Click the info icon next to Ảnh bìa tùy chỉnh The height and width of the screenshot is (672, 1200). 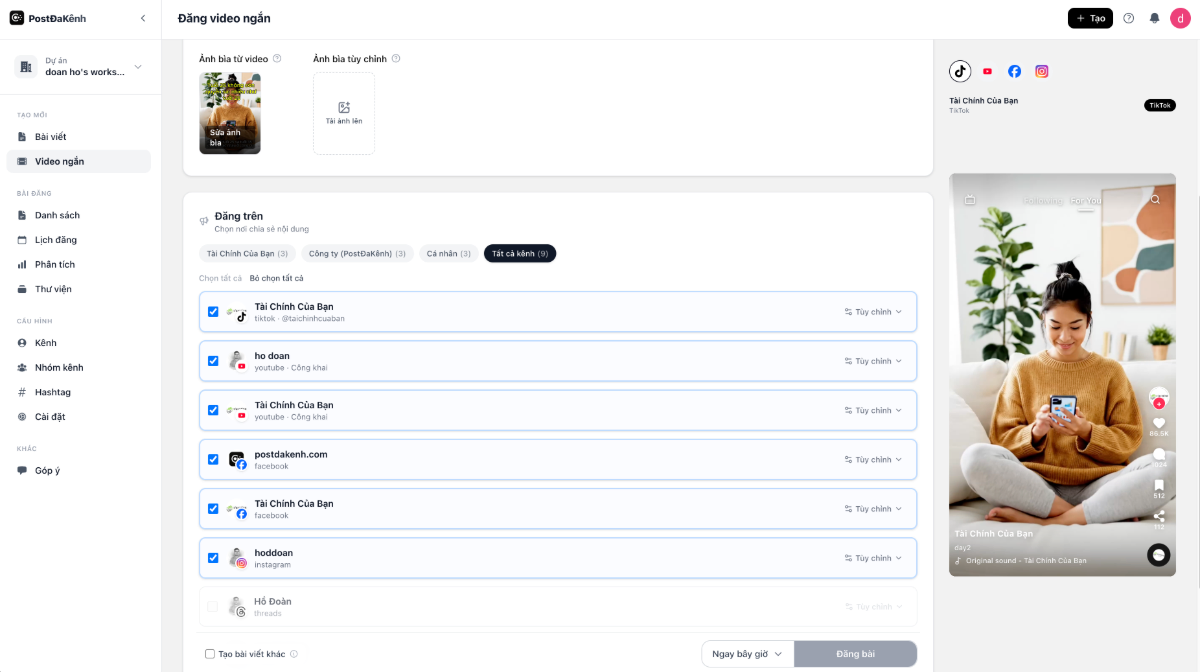(x=396, y=58)
